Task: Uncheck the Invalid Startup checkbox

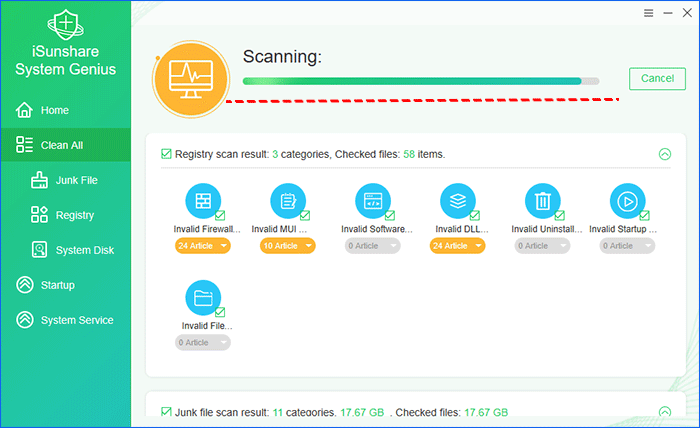Action: pyautogui.click(x=644, y=216)
